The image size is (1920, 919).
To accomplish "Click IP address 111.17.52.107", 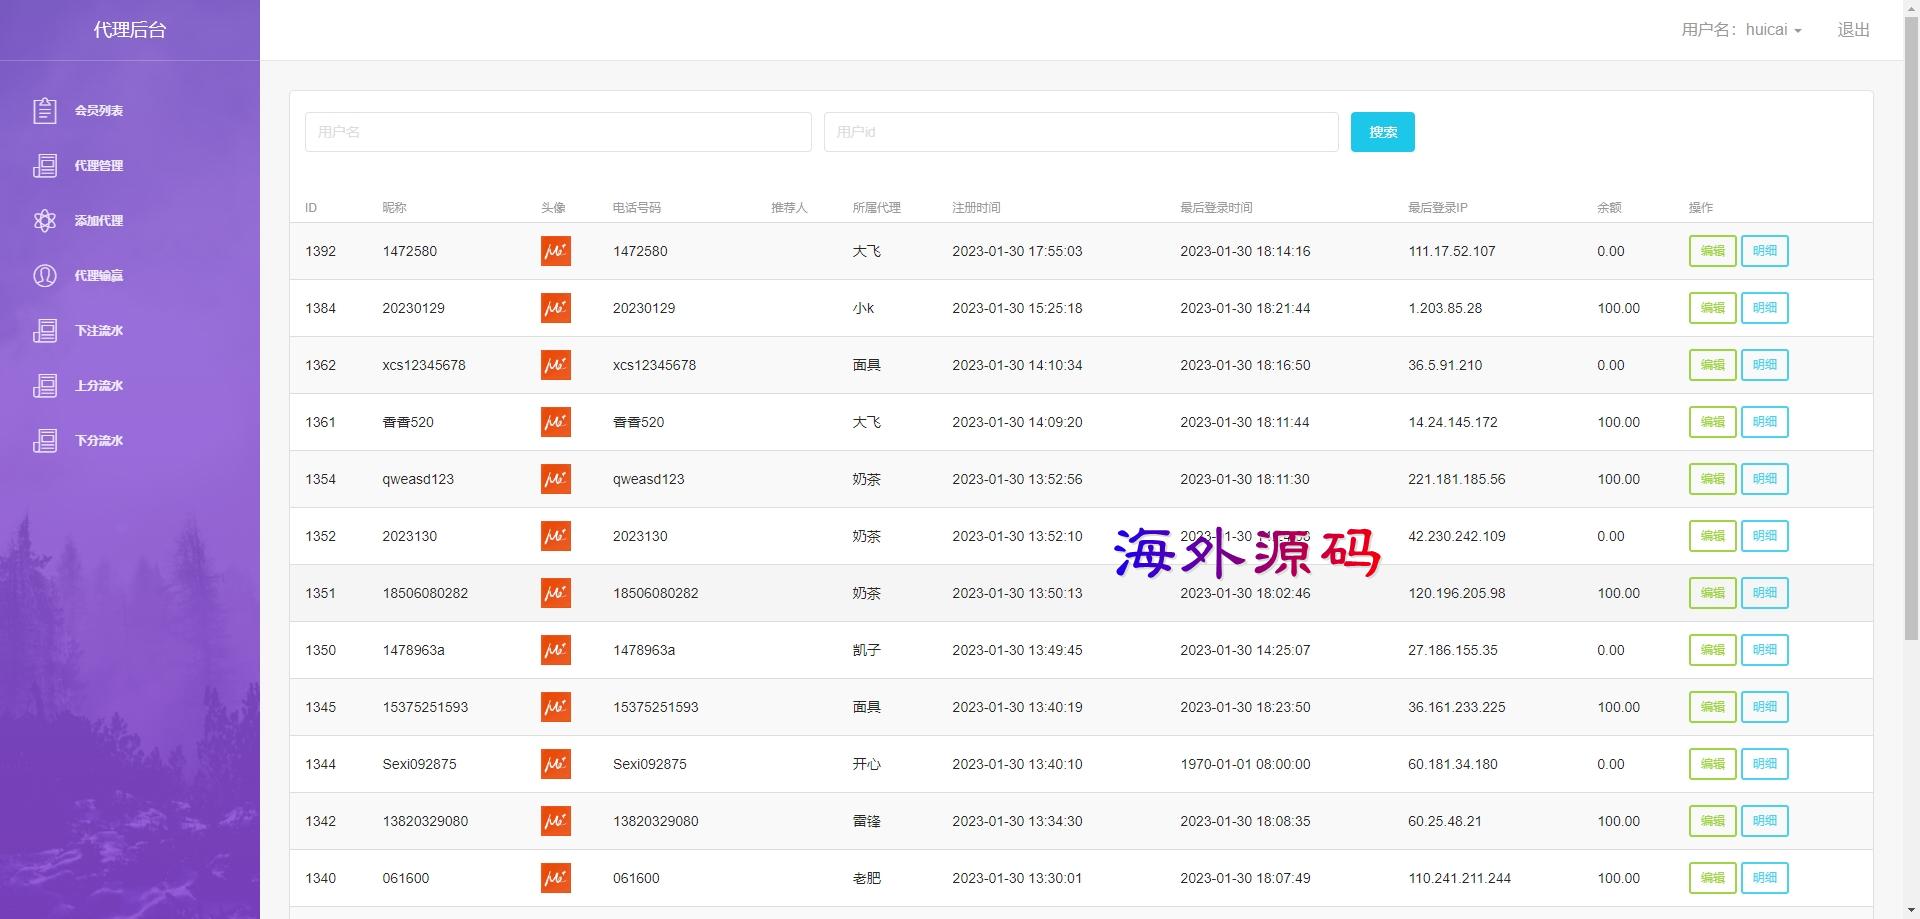I will click(x=1452, y=251).
